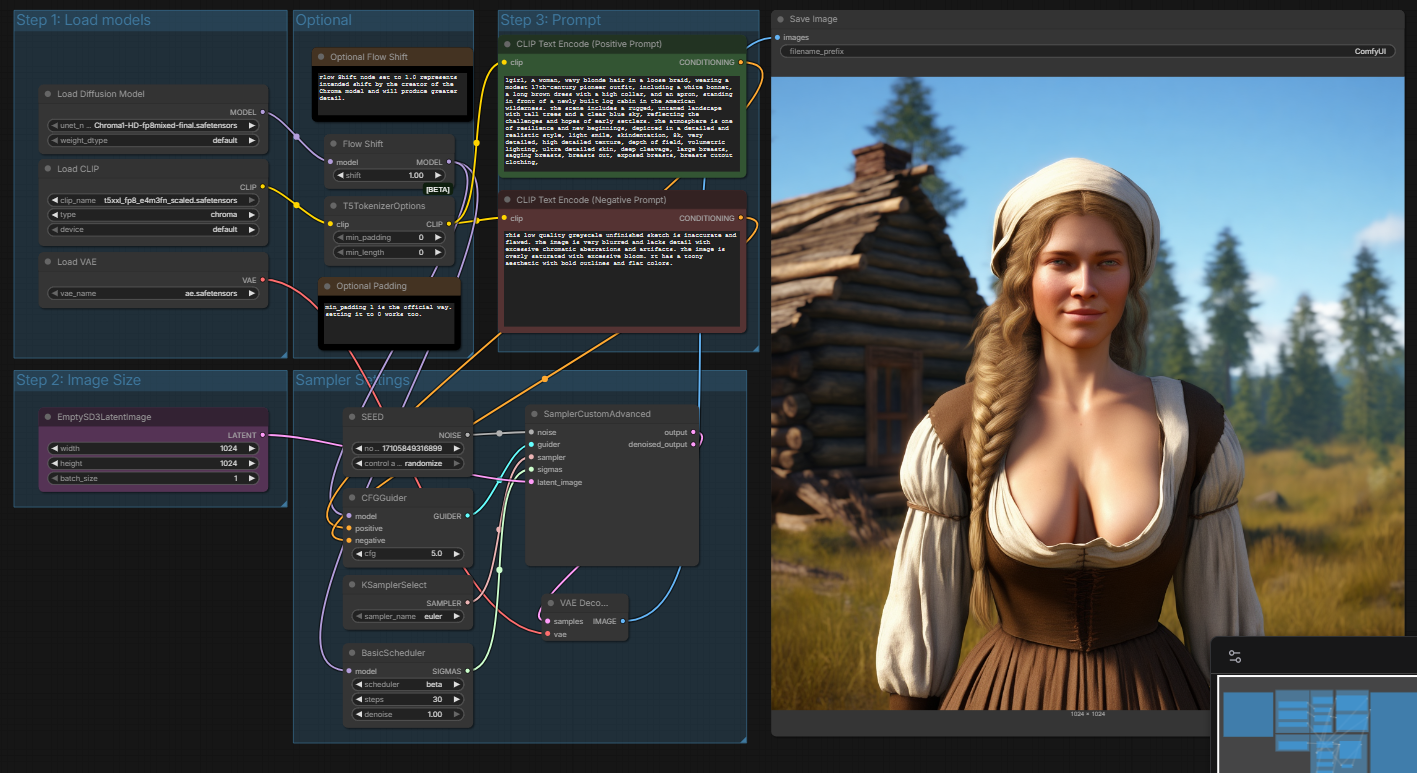The height and width of the screenshot is (773, 1417).
Task: Select the 'Optional' group title
Action: [324, 20]
